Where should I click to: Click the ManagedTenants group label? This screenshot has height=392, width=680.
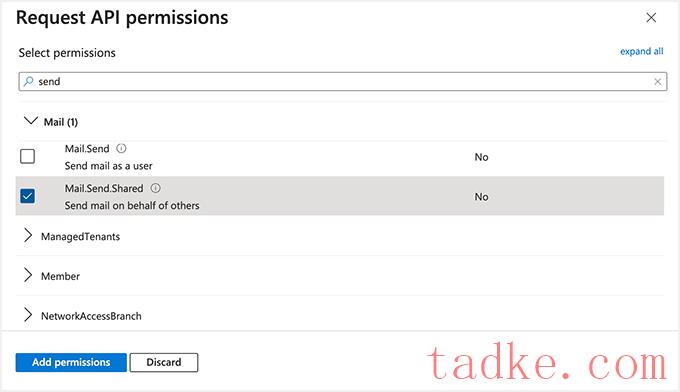[x=81, y=237]
